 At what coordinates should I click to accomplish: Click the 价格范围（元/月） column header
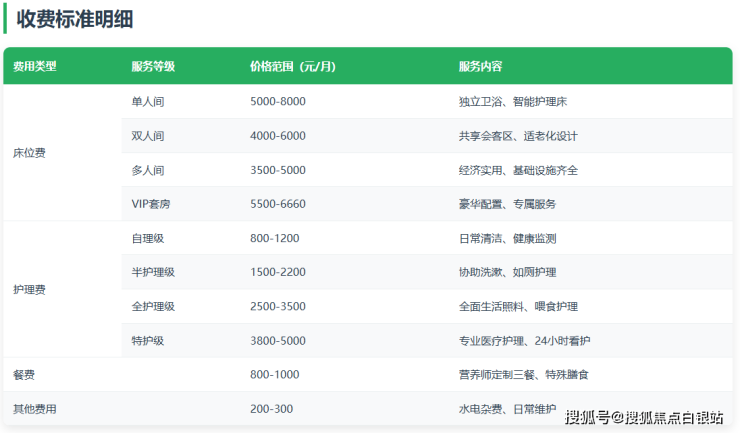(x=292, y=67)
